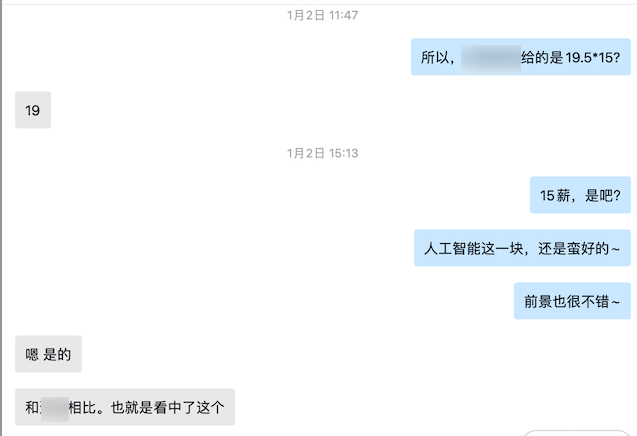637x436 pixels.
Task: Select the 15薪,是吧? message bubble
Action: (x=580, y=195)
